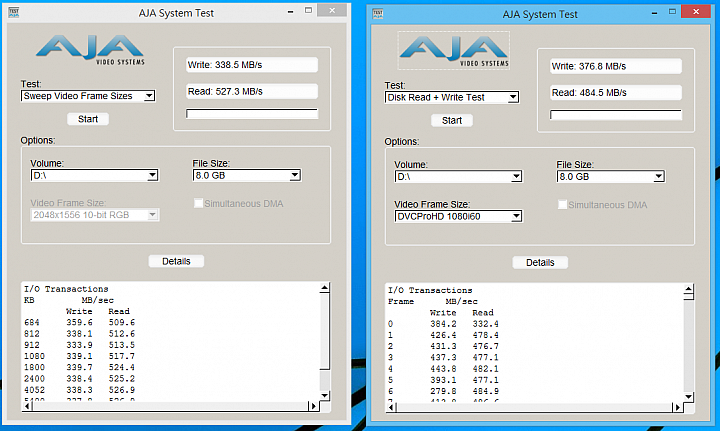This screenshot has height=431, width=720.
Task: Select the 4052 KB row in left results
Action: pos(79,390)
